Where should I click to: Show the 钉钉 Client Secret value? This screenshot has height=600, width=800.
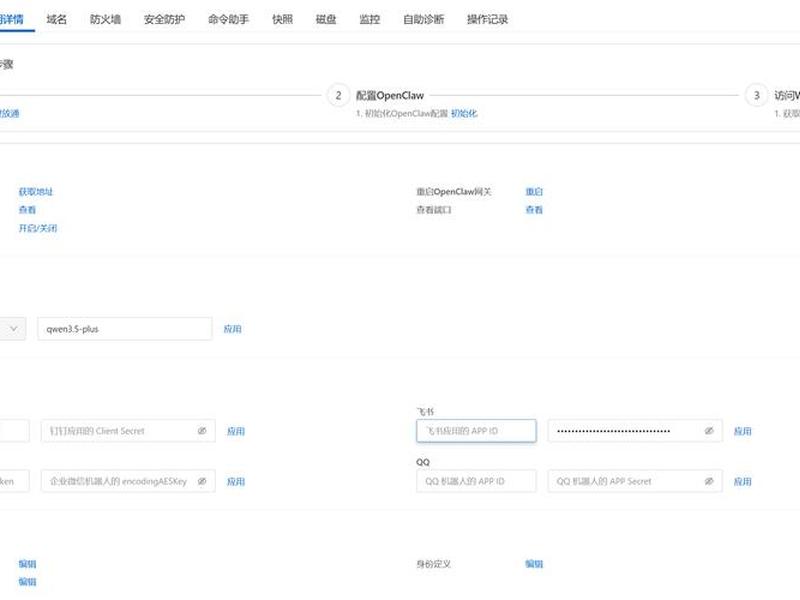(x=202, y=431)
